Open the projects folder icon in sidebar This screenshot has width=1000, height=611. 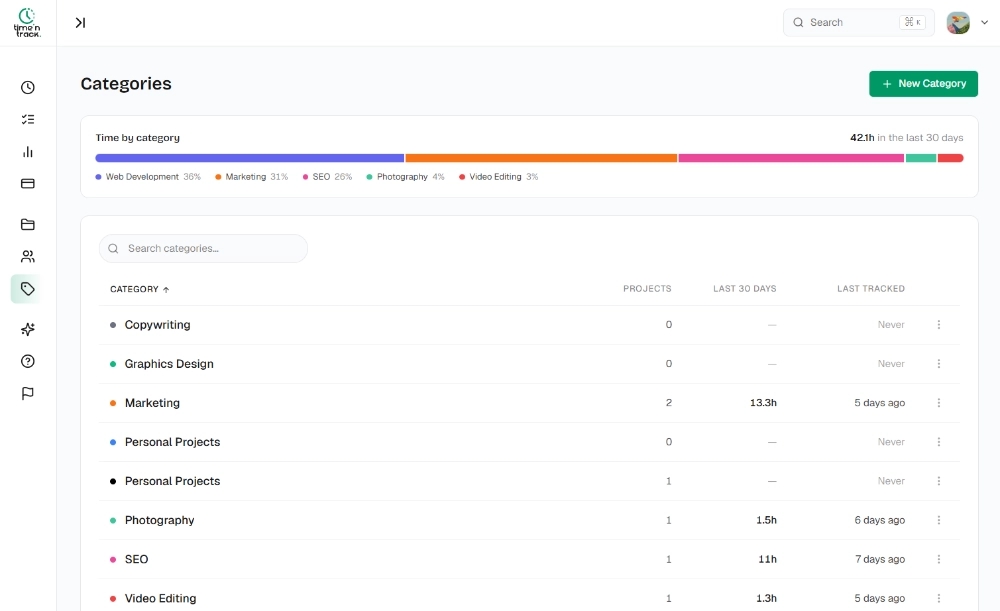click(27, 225)
